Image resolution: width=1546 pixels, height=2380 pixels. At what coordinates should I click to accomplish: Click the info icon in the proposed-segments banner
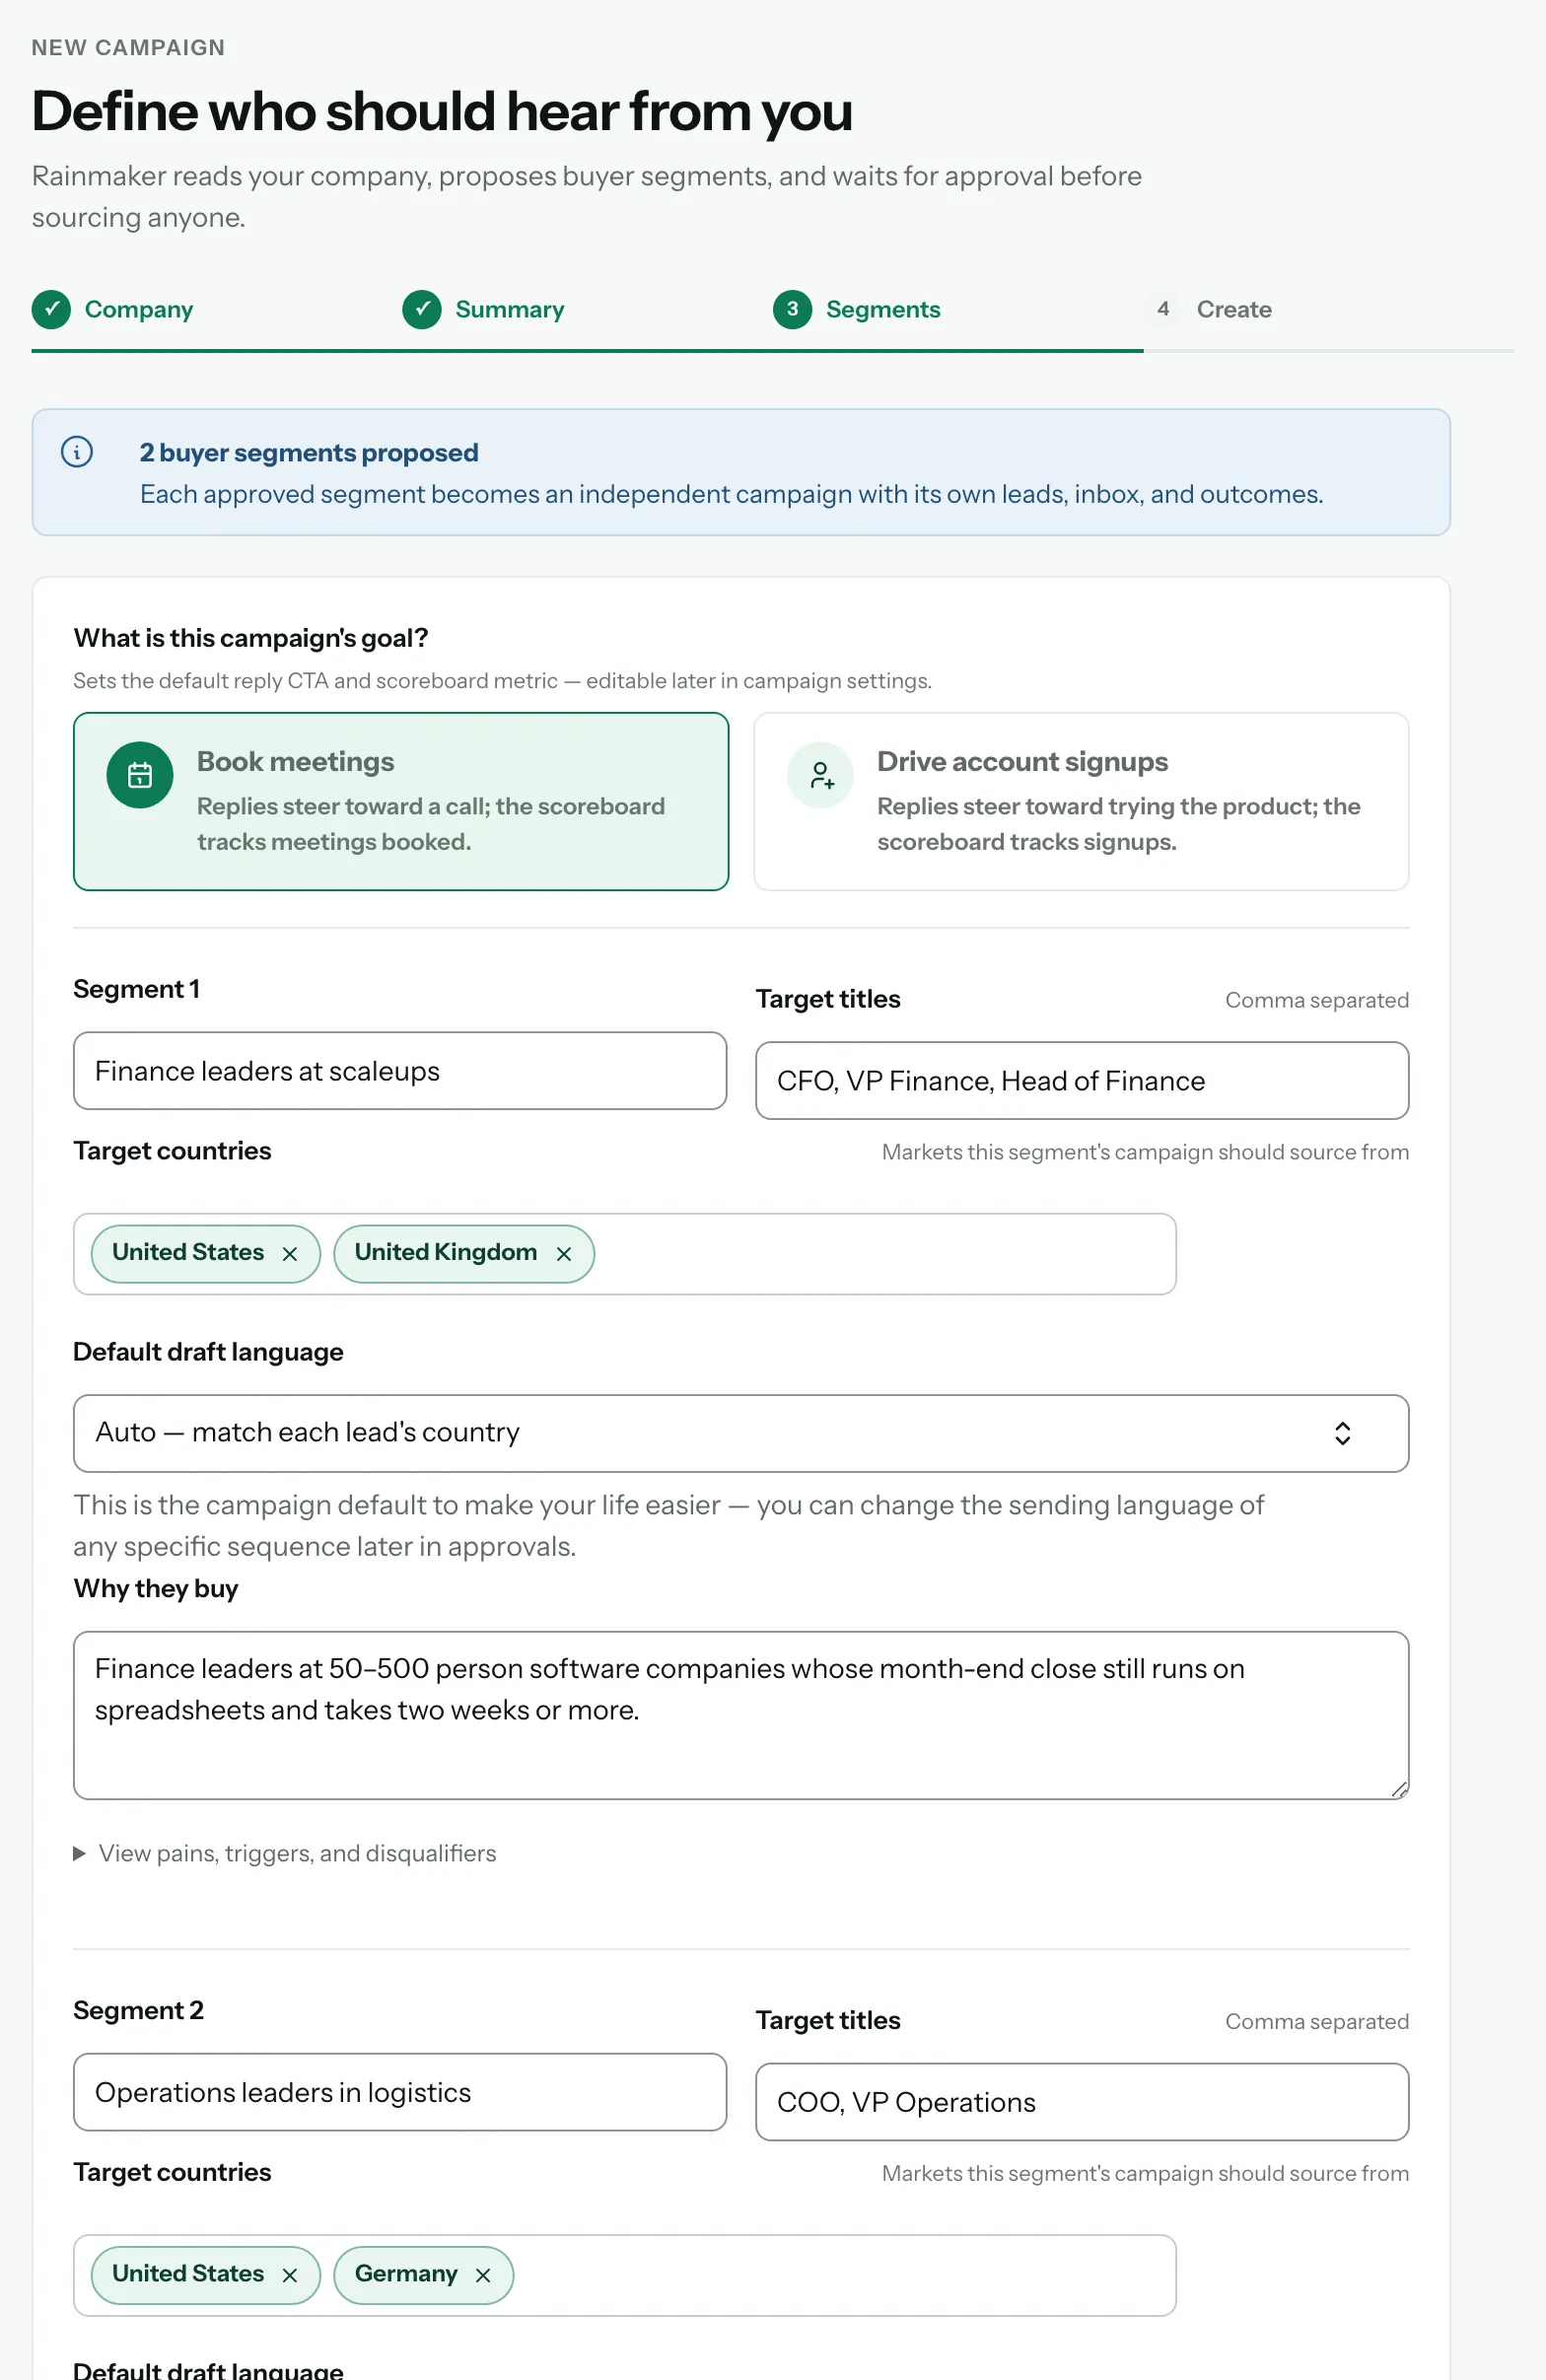point(77,452)
